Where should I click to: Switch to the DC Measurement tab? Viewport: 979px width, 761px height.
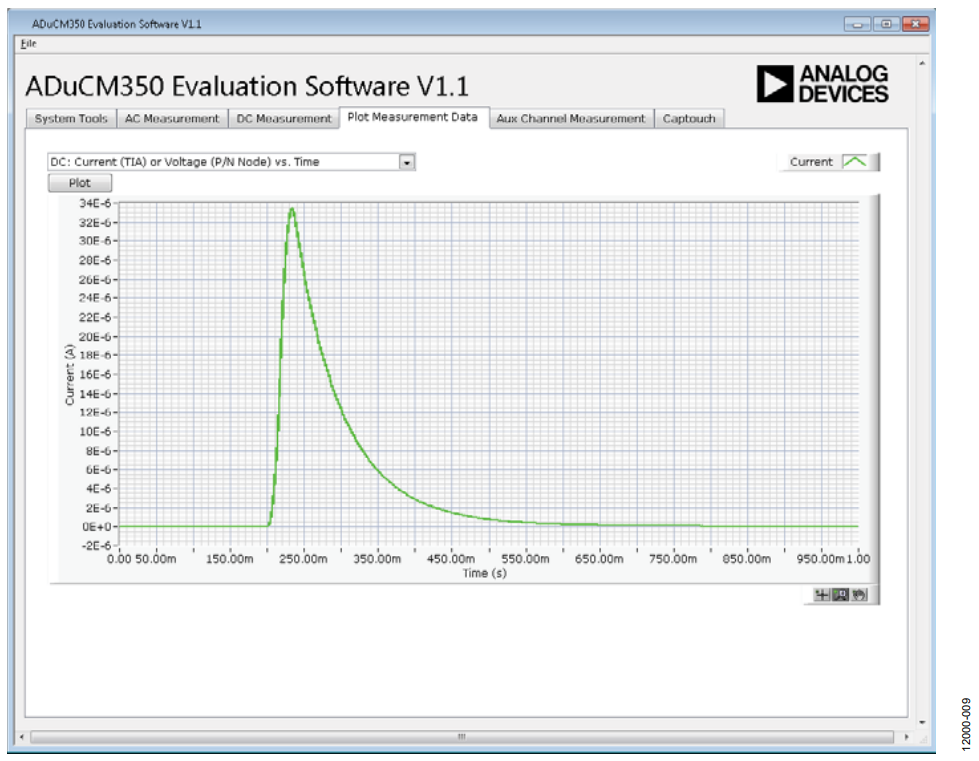point(283,119)
